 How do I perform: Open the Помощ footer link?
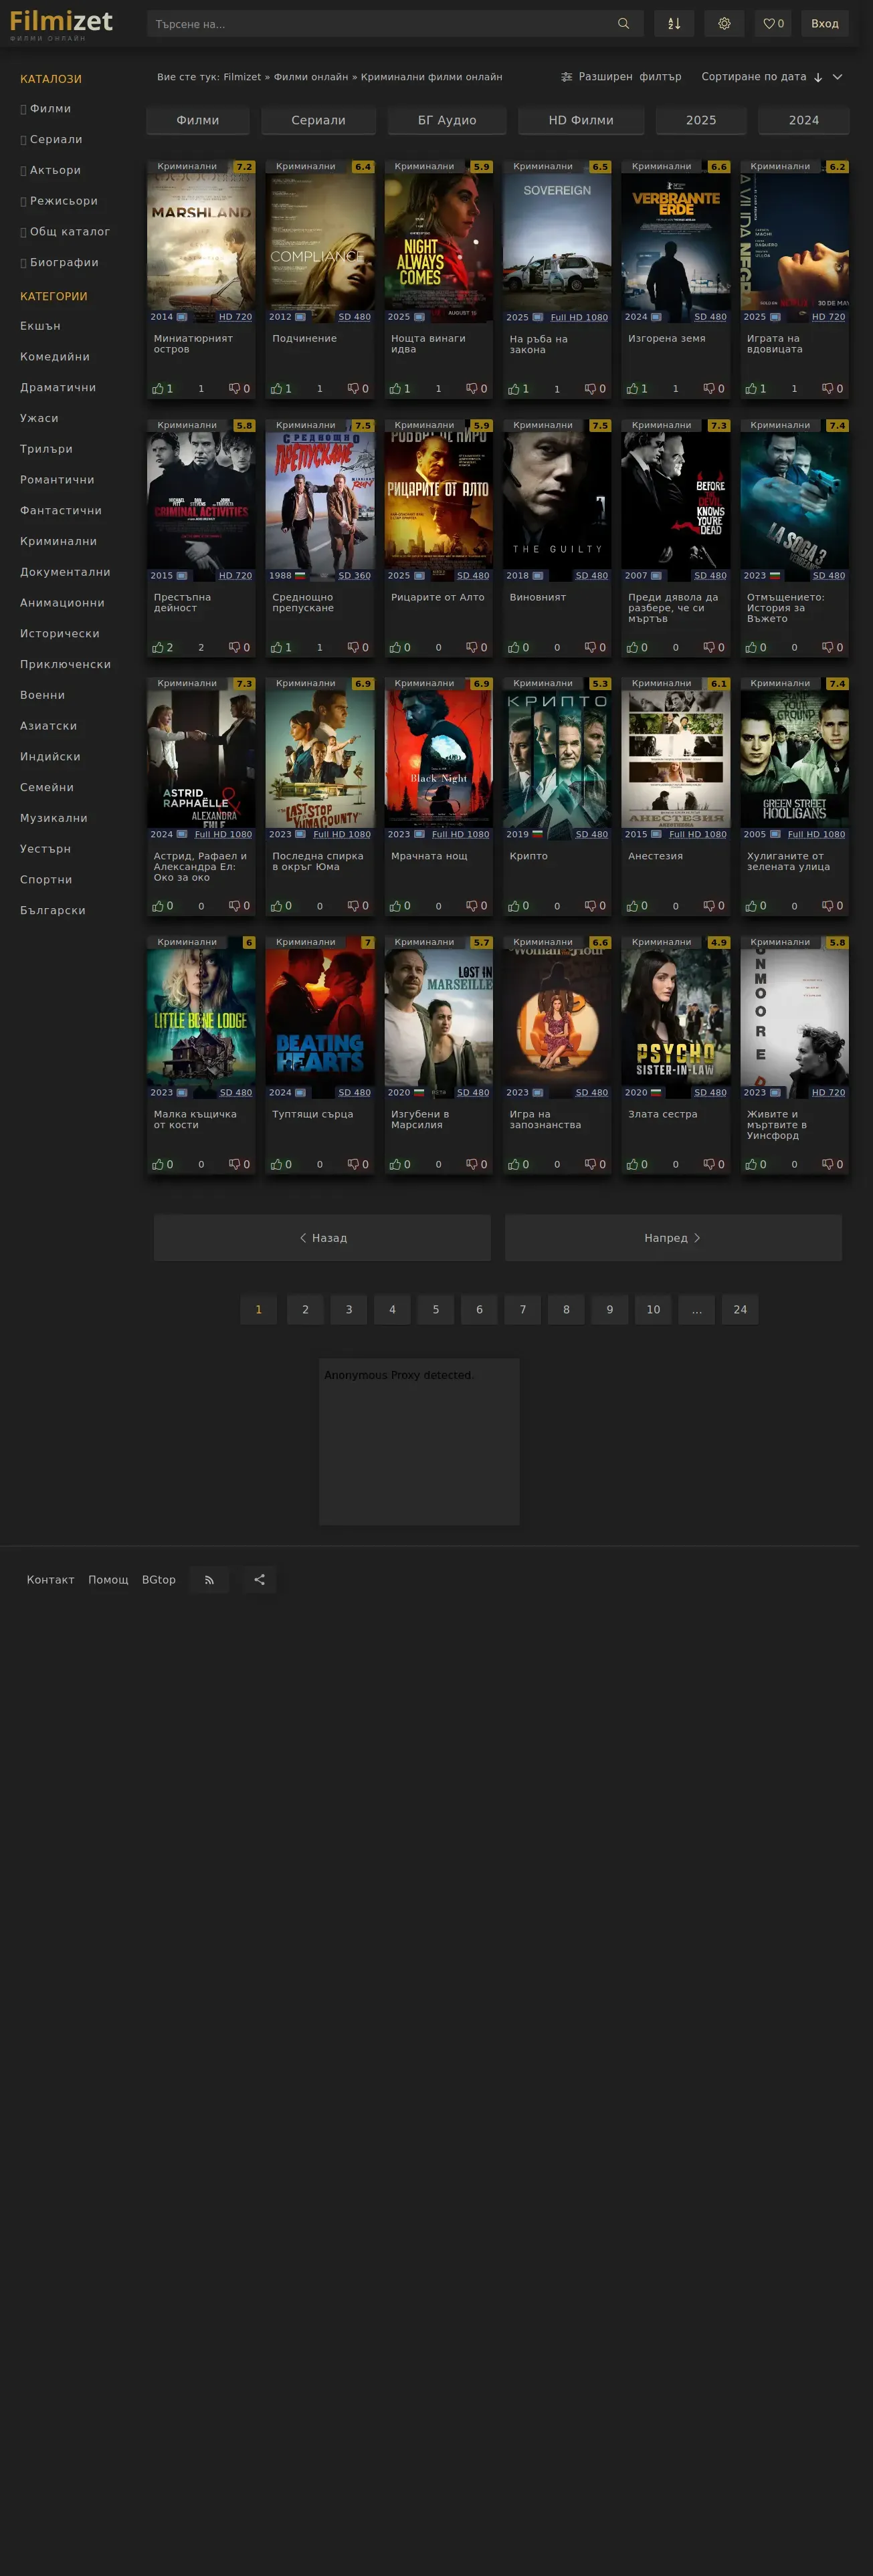[108, 1580]
